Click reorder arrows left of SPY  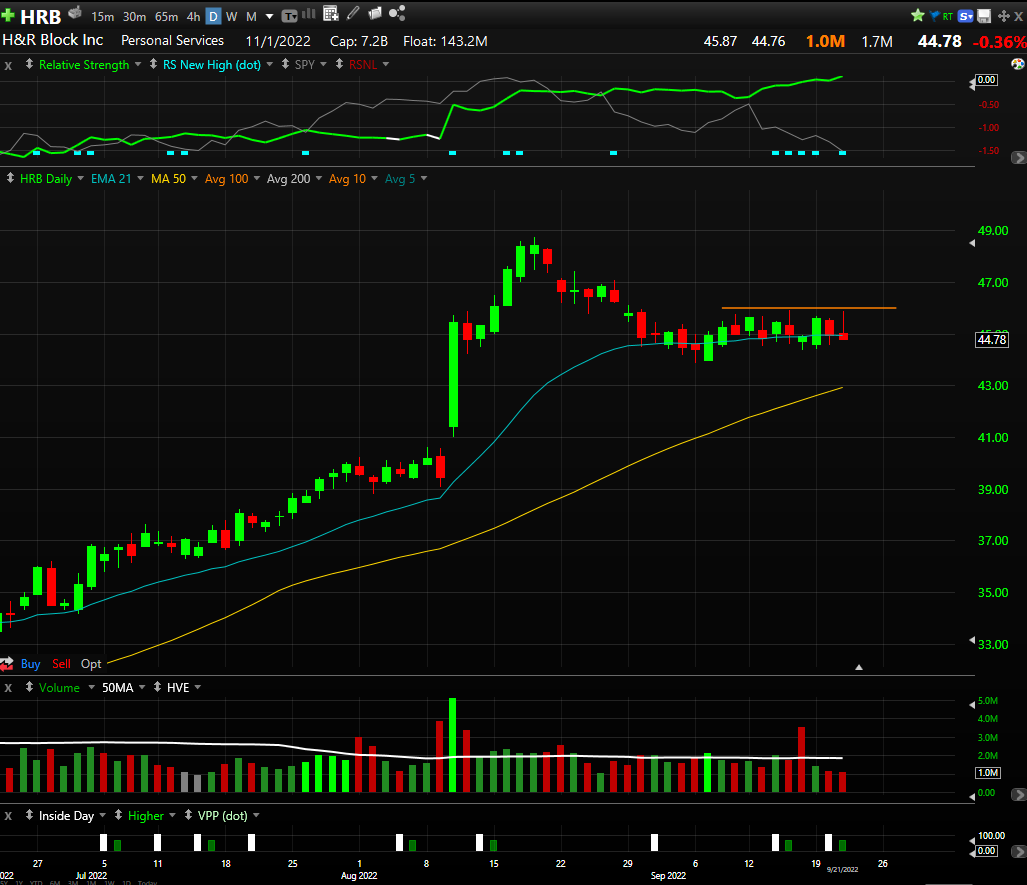tap(286, 64)
